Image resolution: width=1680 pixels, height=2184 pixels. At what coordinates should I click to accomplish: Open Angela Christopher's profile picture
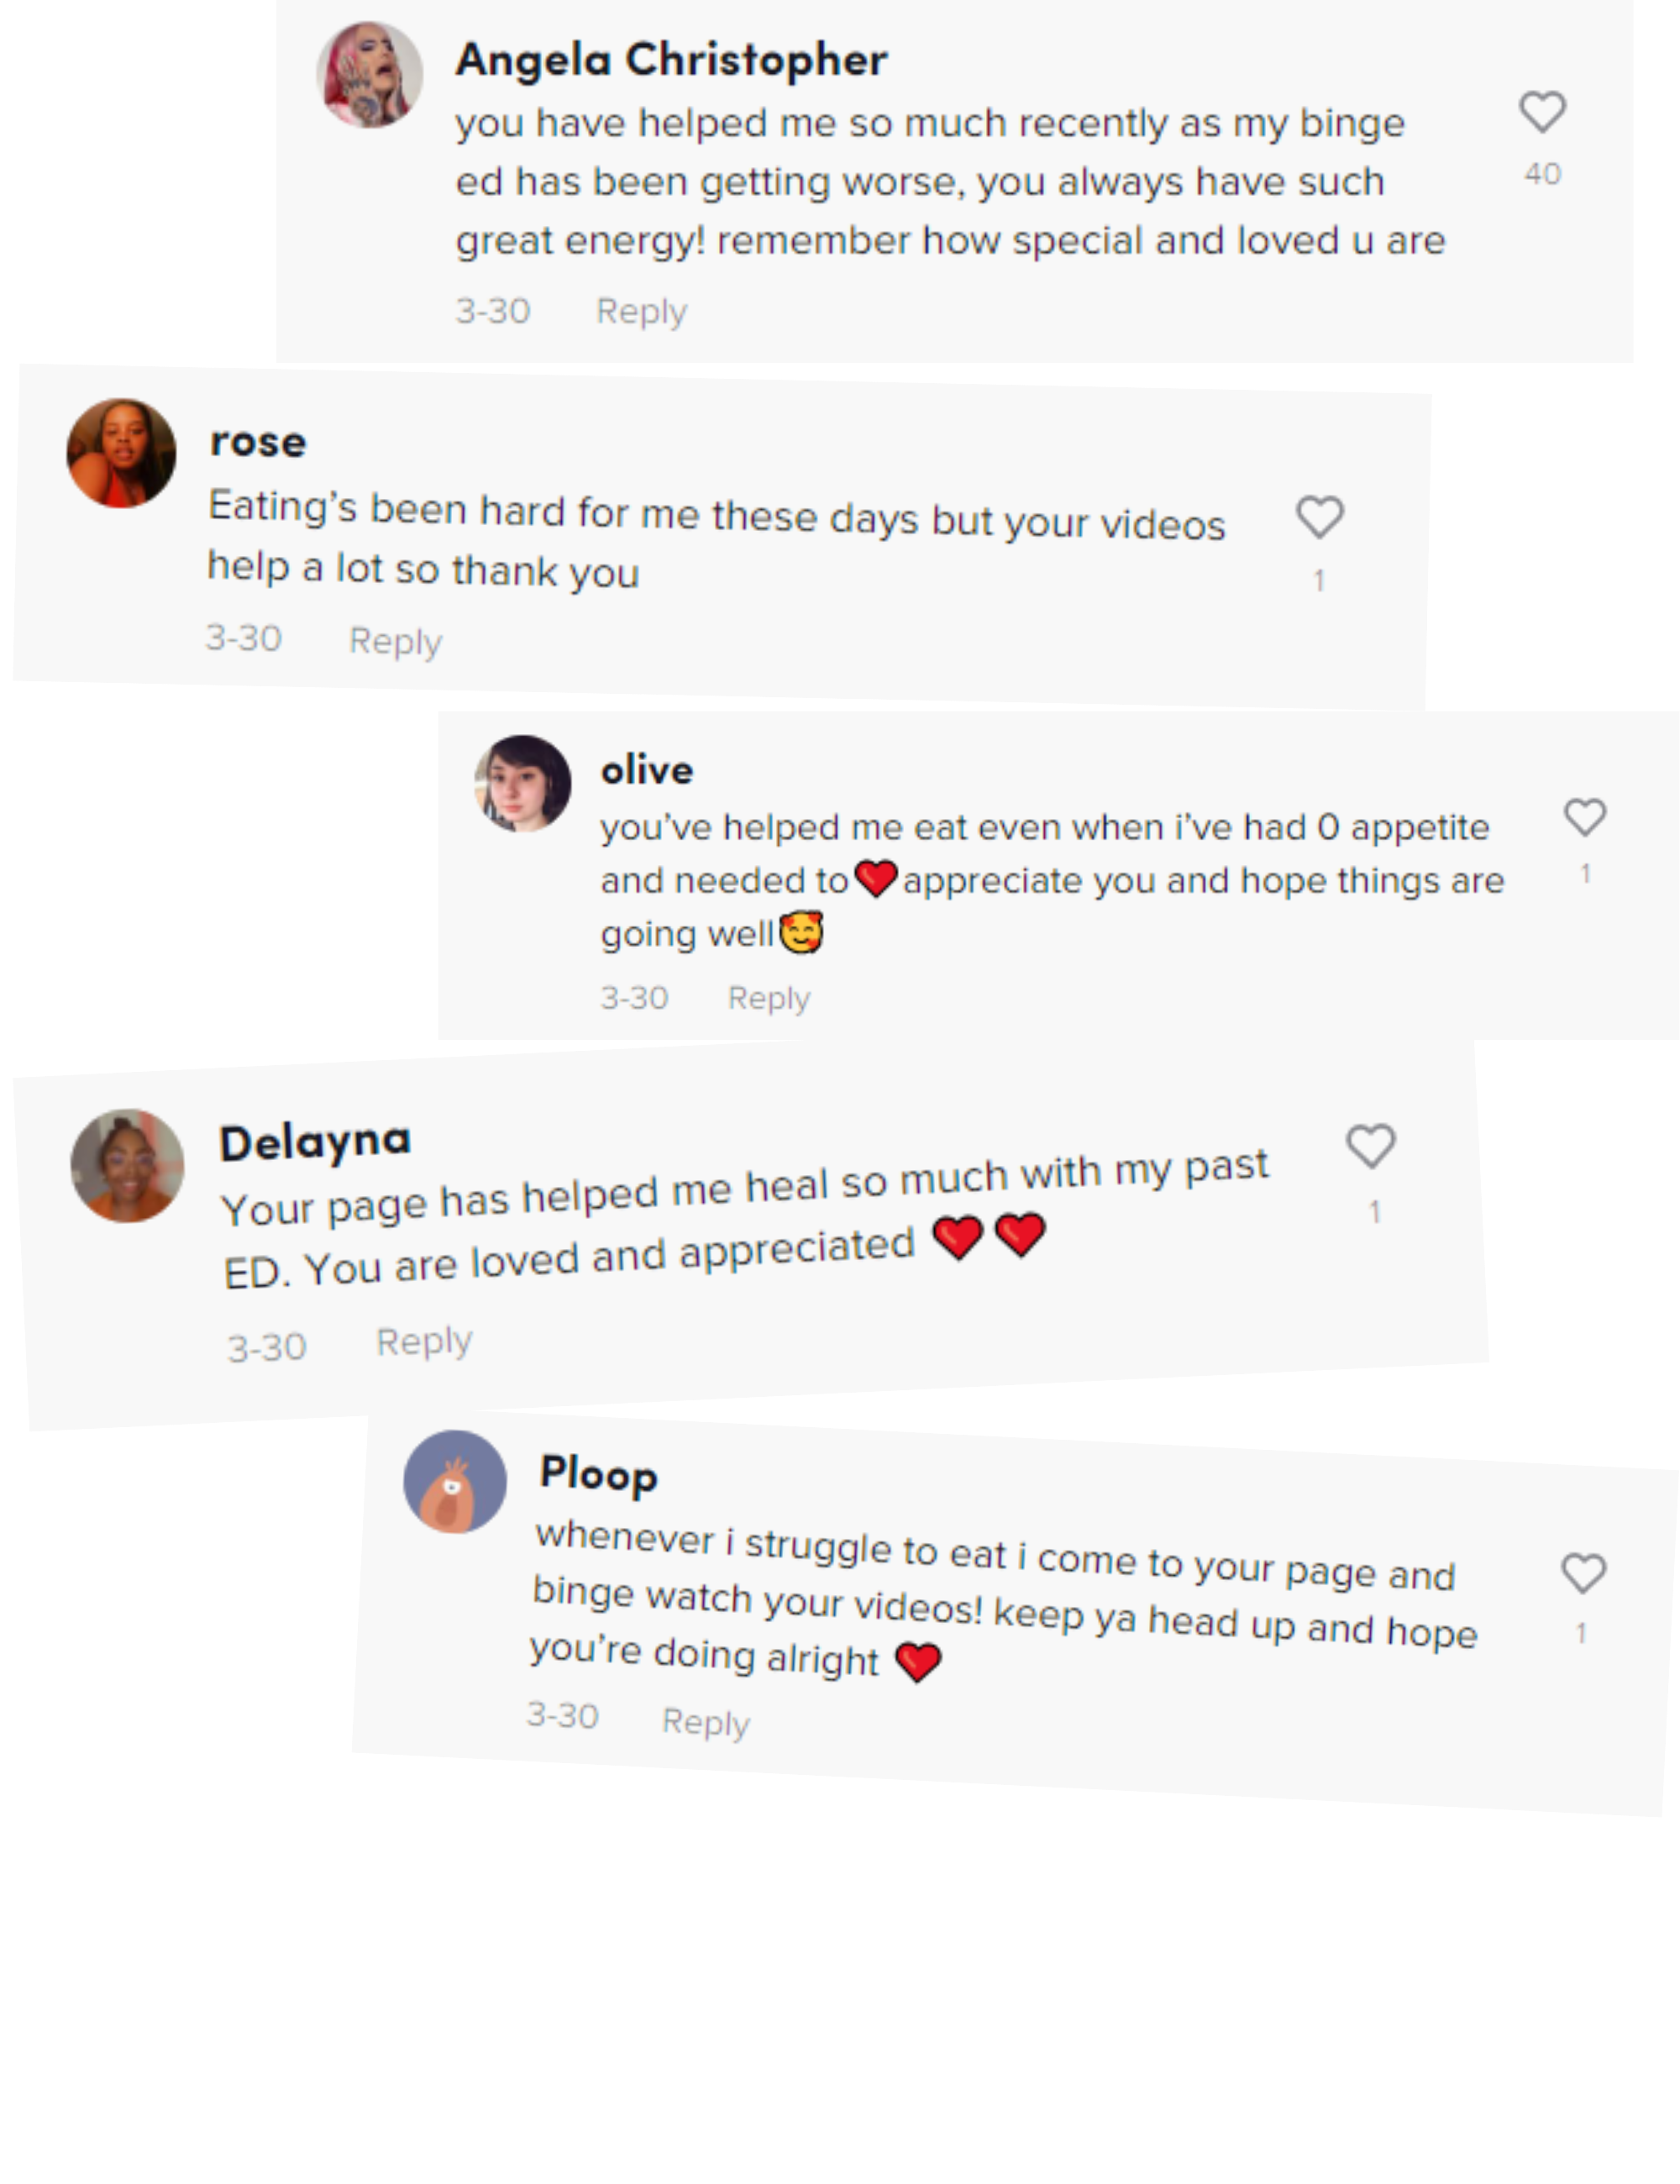click(x=370, y=75)
